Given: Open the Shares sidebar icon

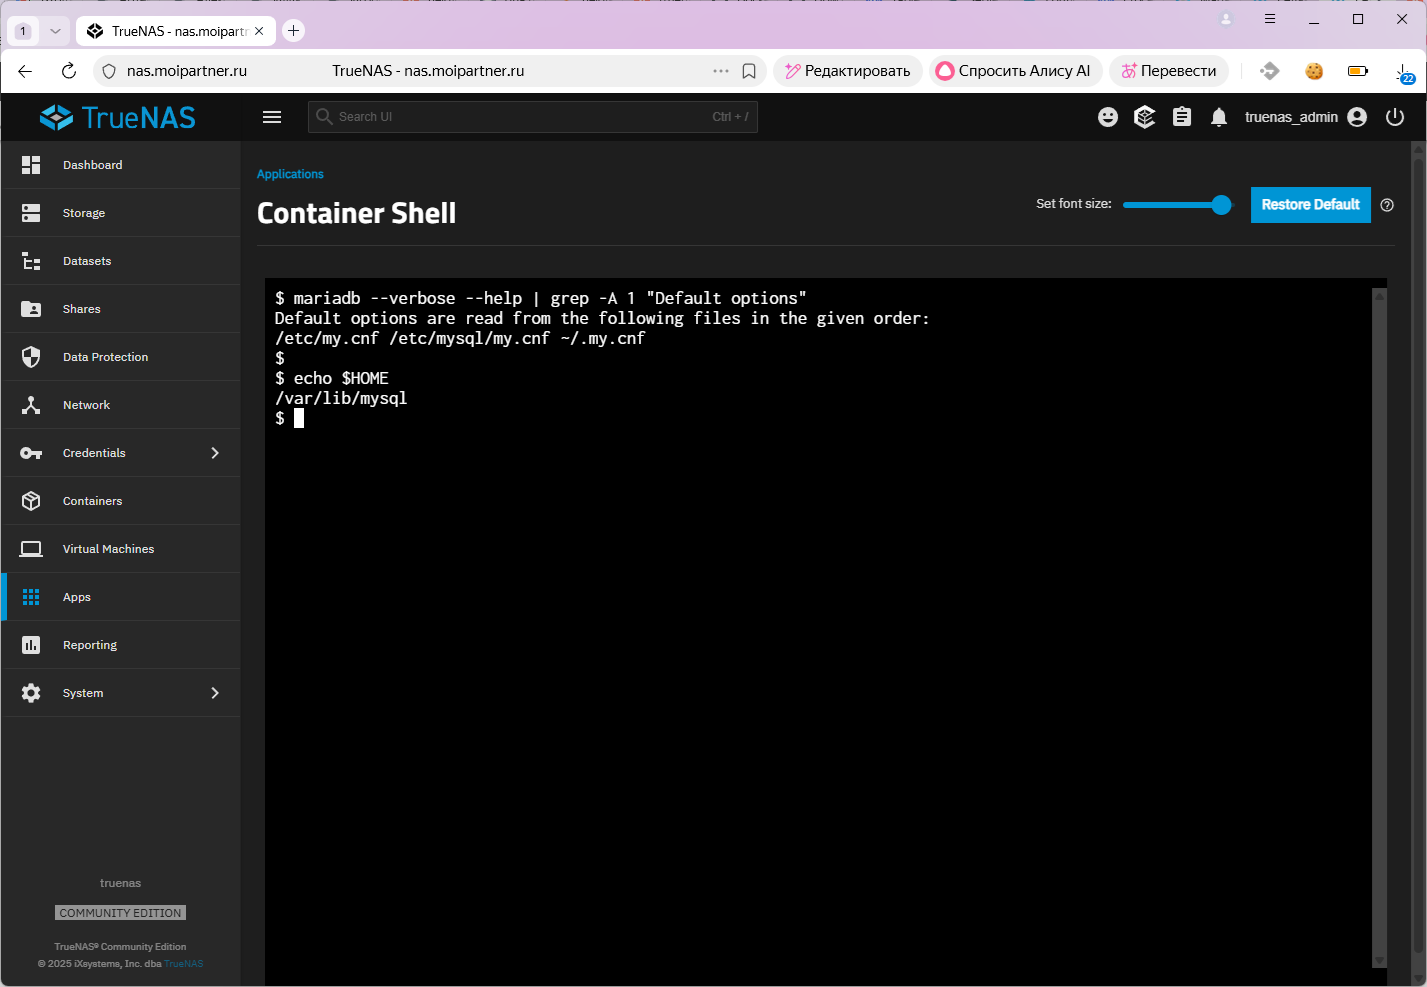Looking at the screenshot, I should pyautogui.click(x=31, y=308).
